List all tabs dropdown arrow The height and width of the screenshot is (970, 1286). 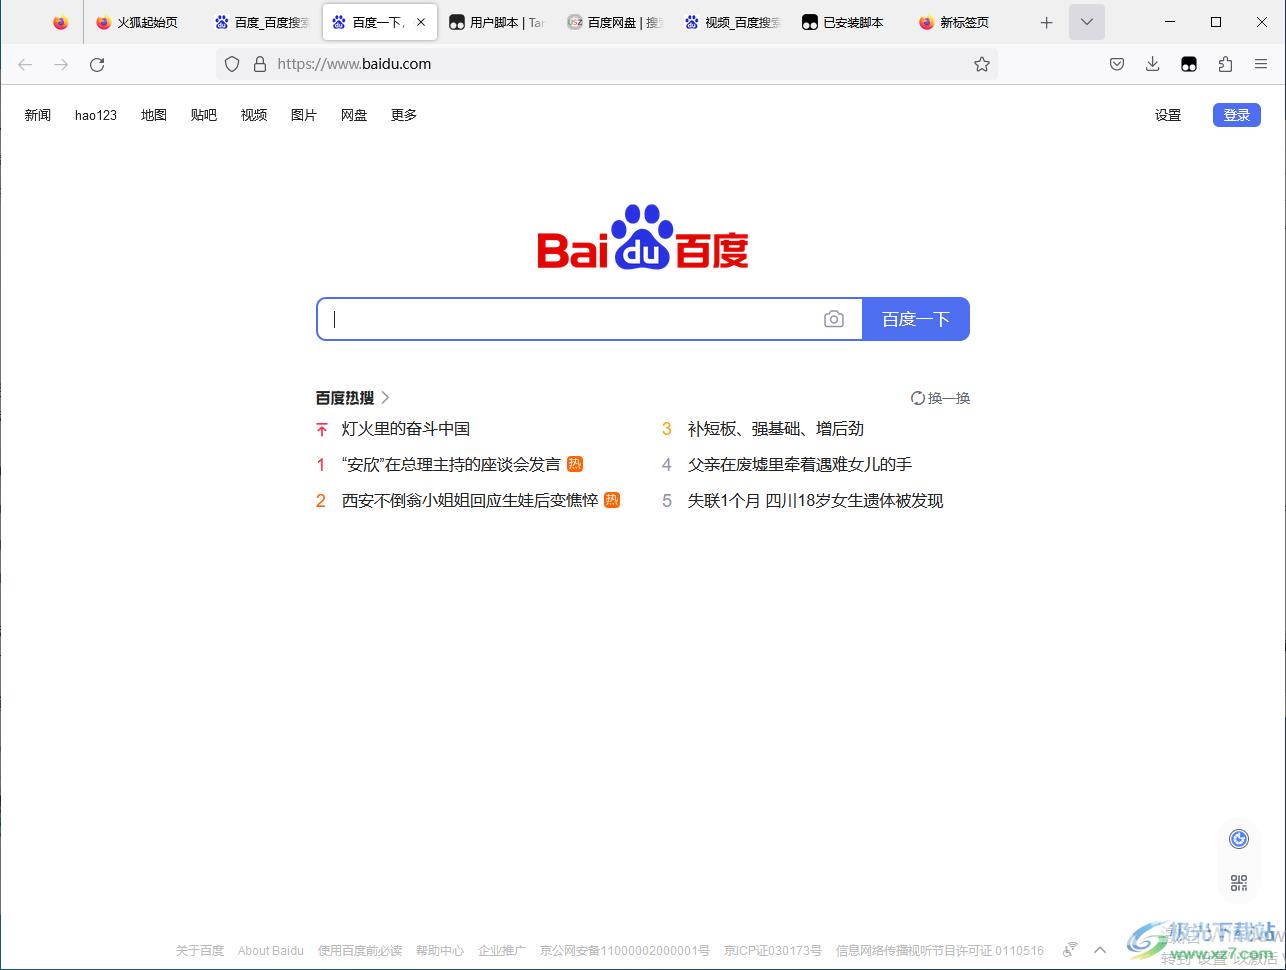click(1087, 22)
